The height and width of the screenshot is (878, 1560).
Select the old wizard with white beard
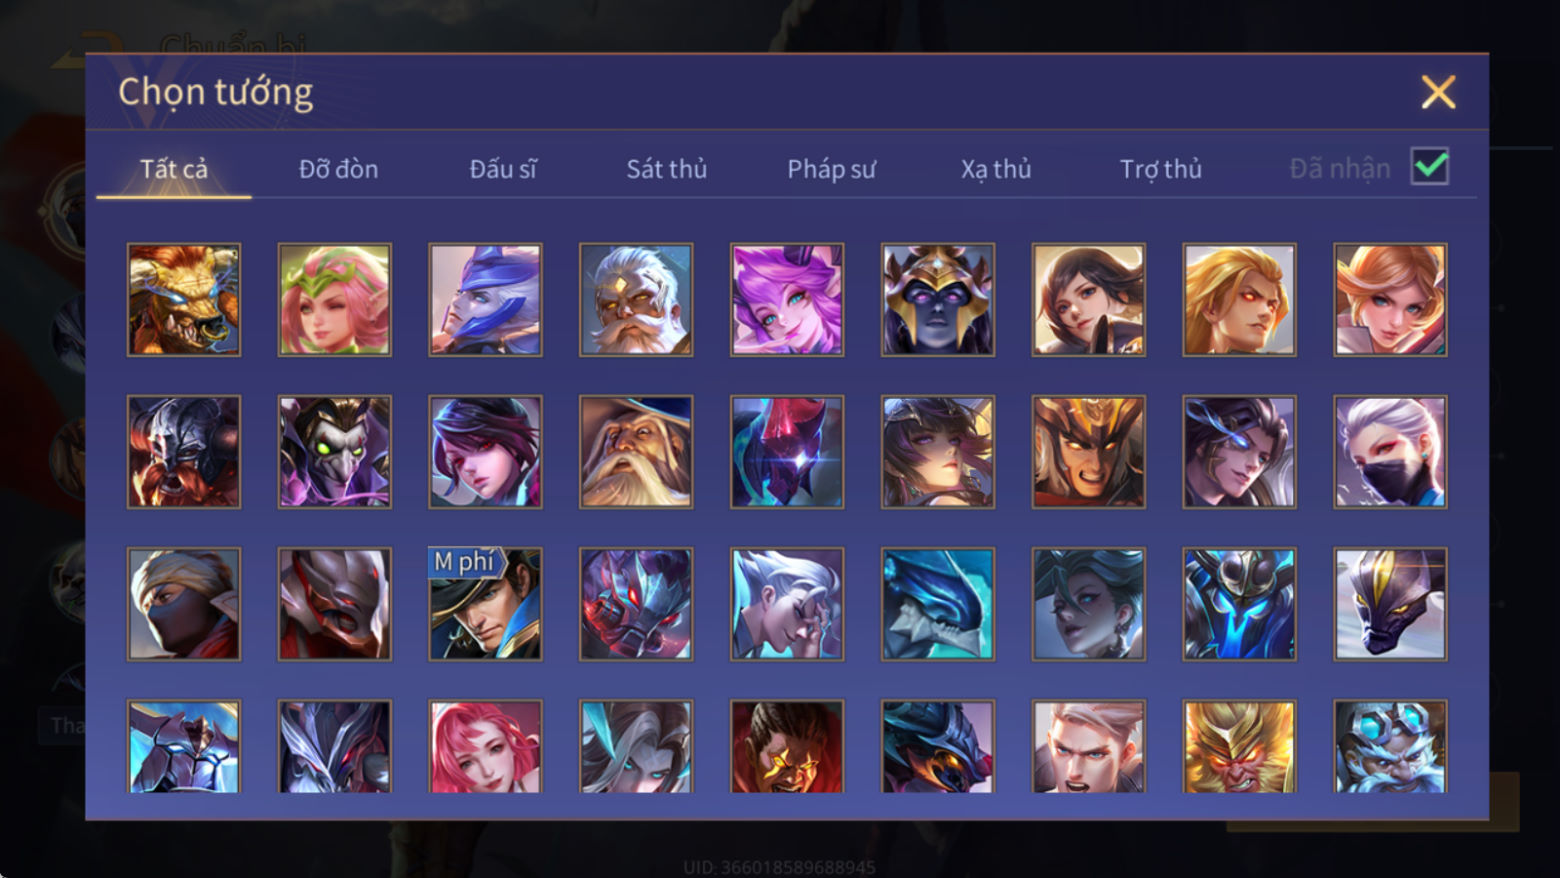636,452
